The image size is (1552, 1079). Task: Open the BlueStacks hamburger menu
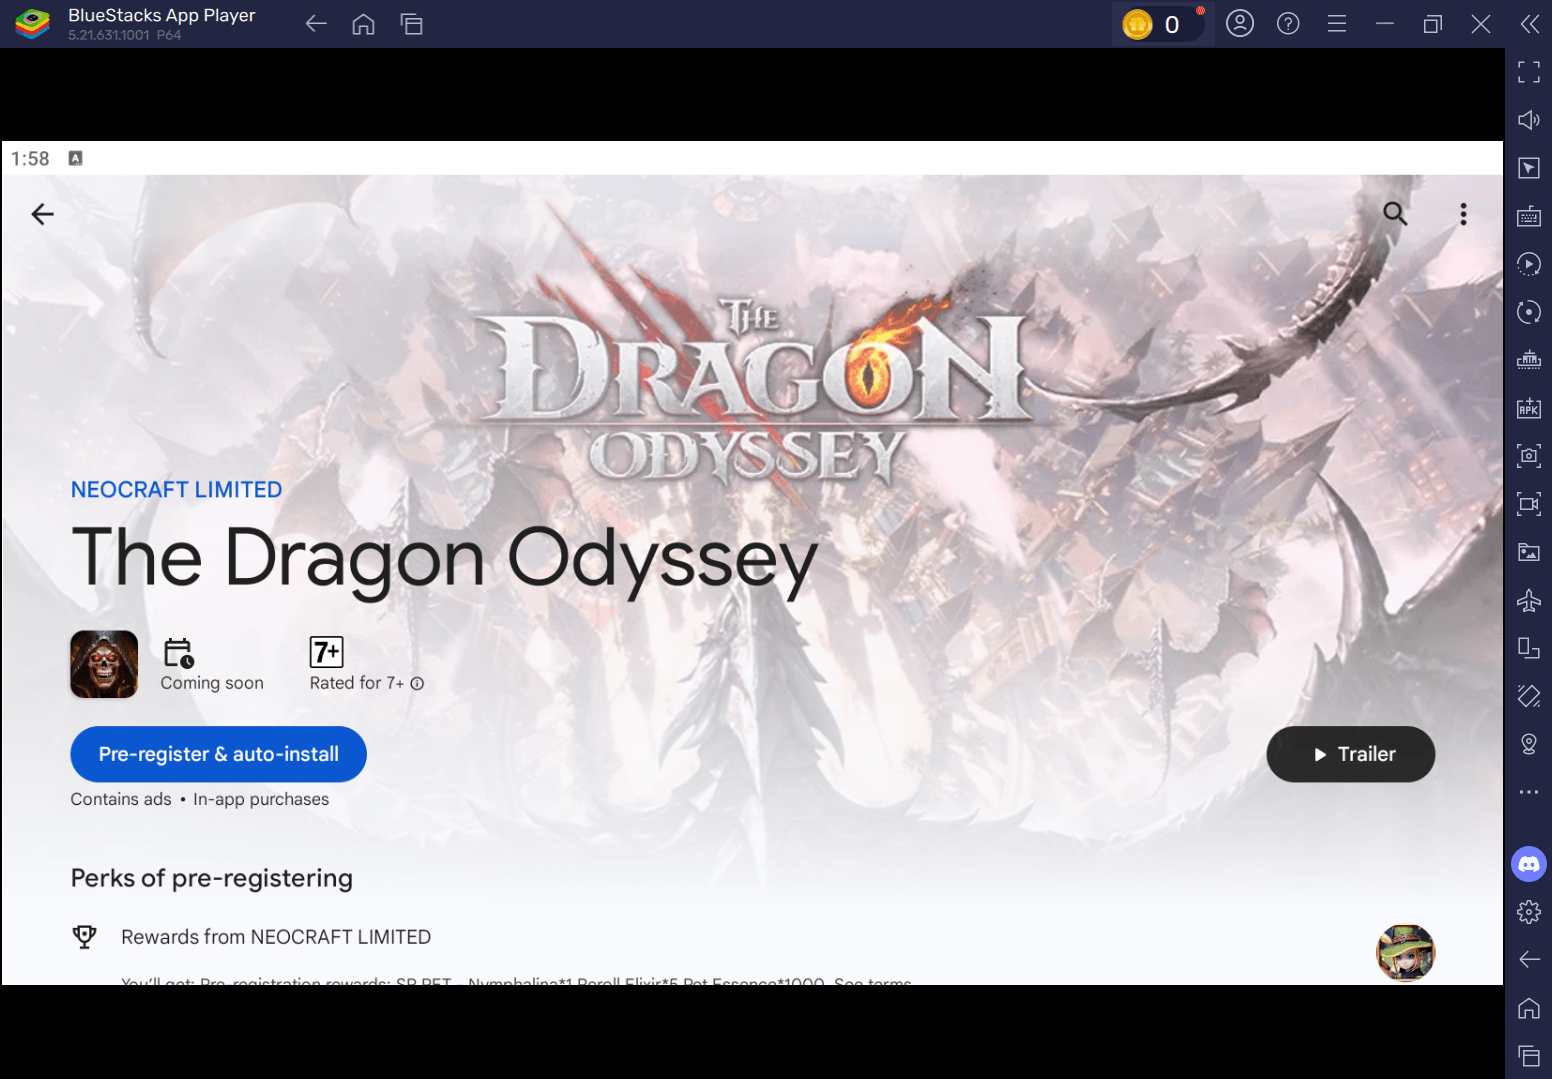point(1336,24)
